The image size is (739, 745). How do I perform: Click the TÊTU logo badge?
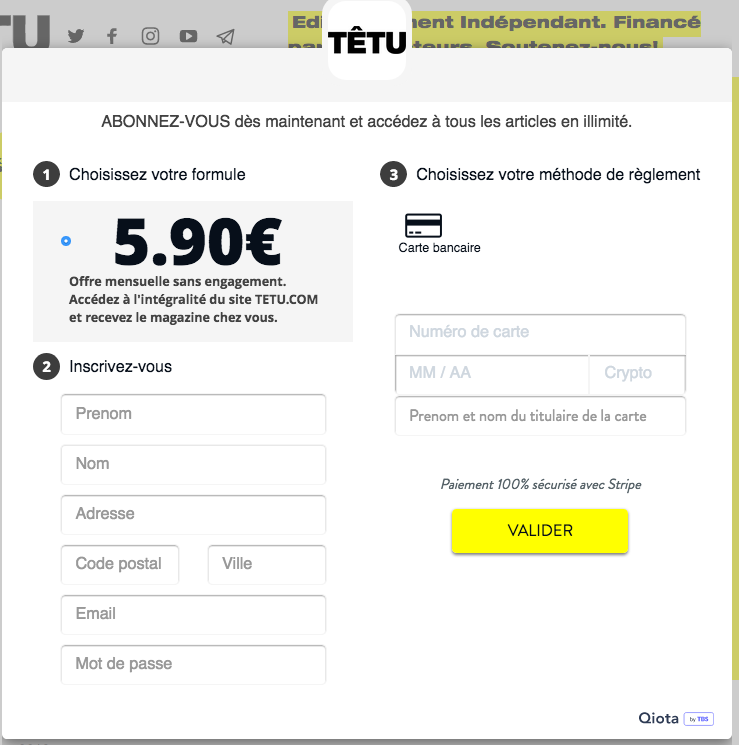coord(367,41)
